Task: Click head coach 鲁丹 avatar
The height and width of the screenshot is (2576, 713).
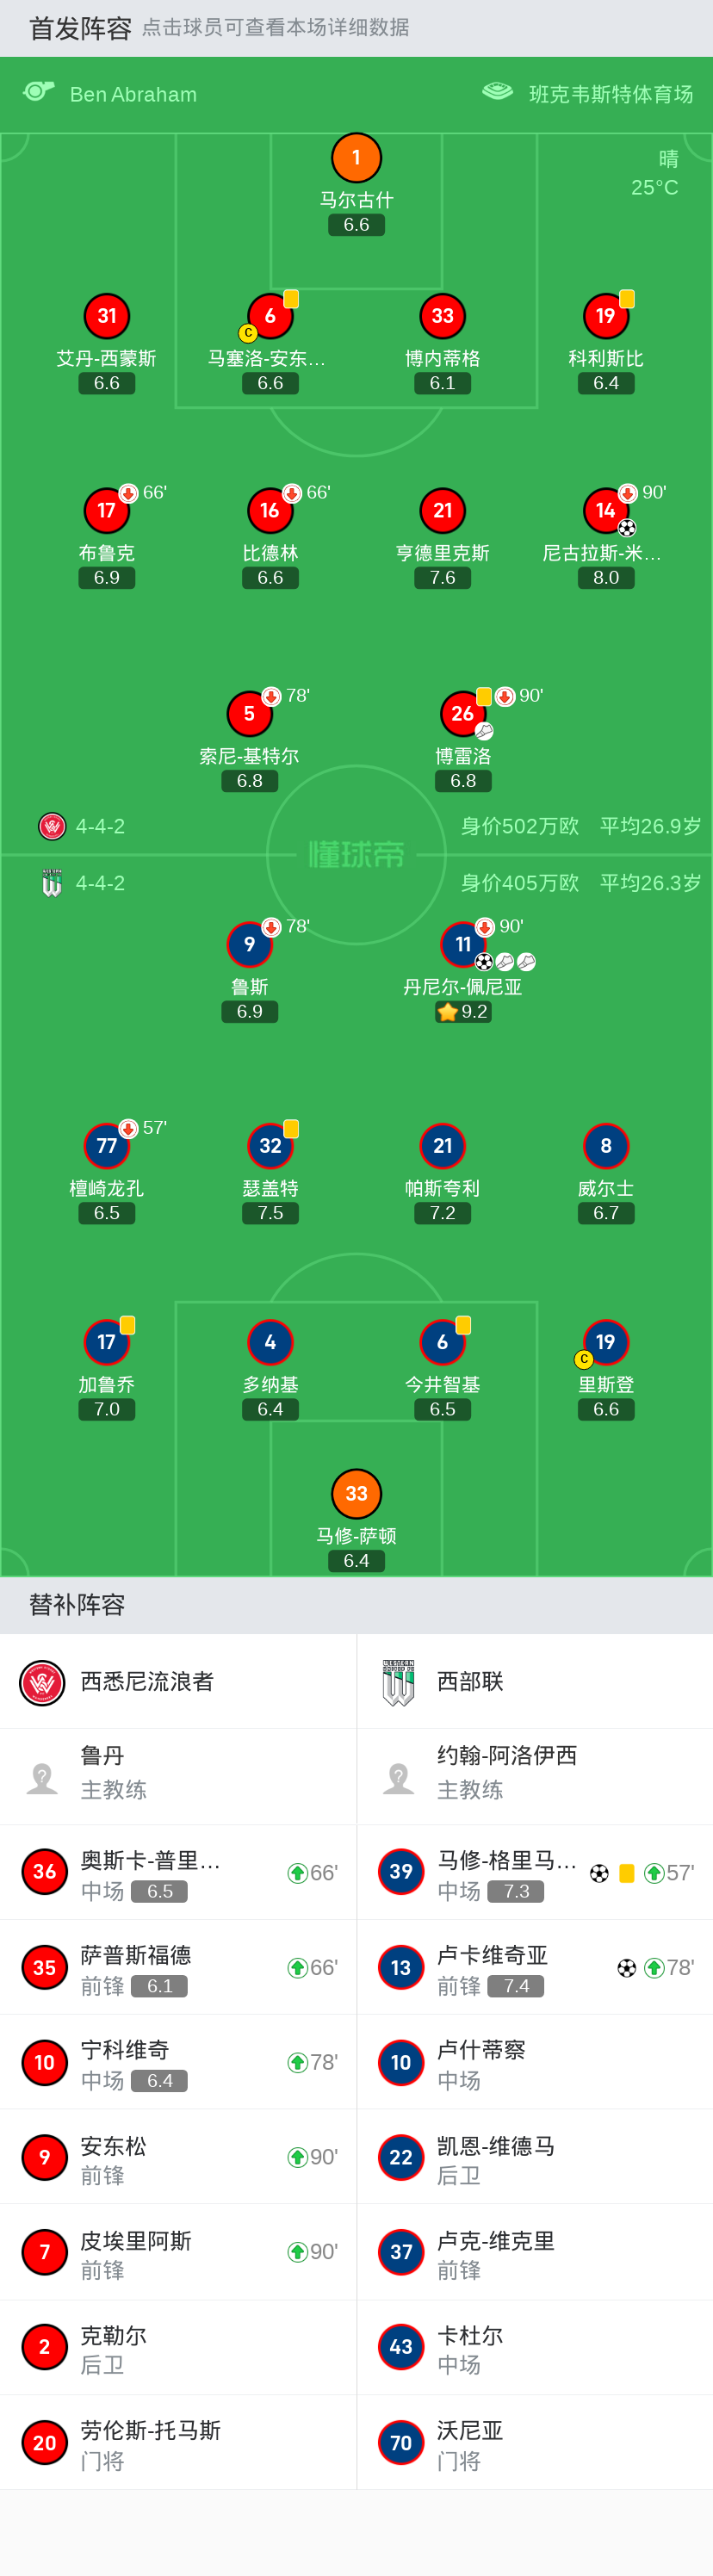Action: 42,1777
